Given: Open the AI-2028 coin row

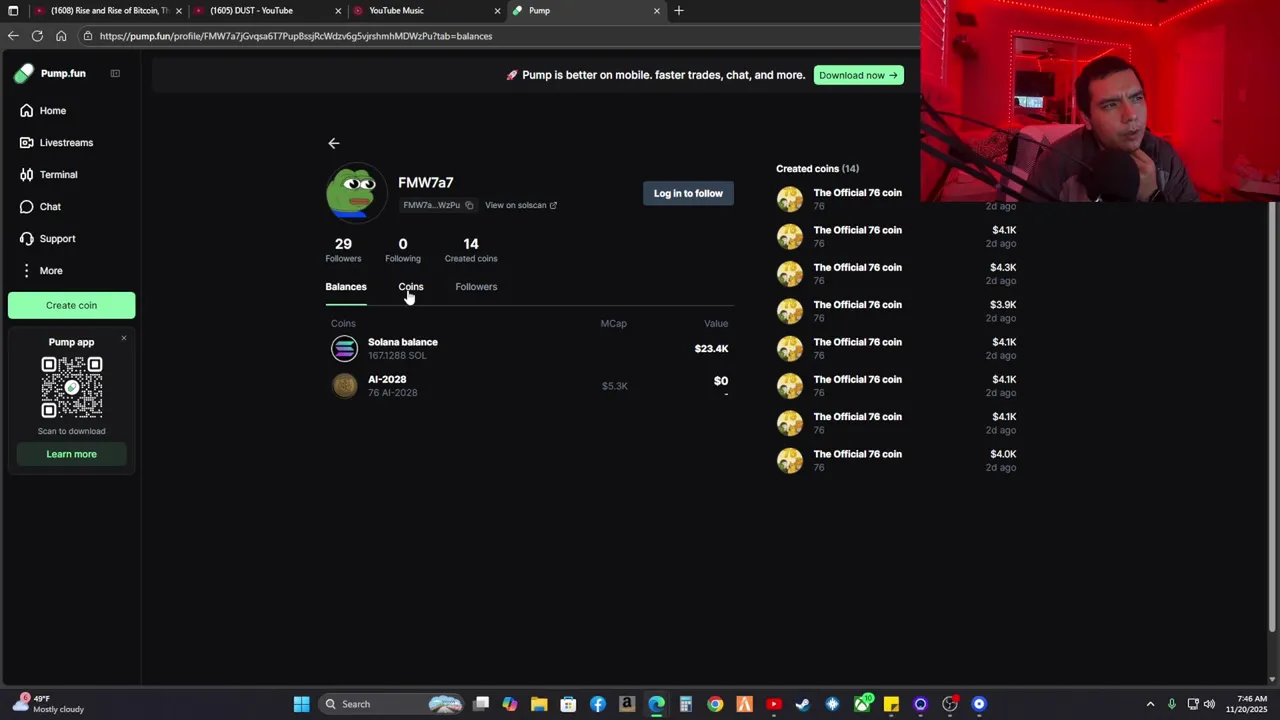Looking at the screenshot, I should click(530, 386).
